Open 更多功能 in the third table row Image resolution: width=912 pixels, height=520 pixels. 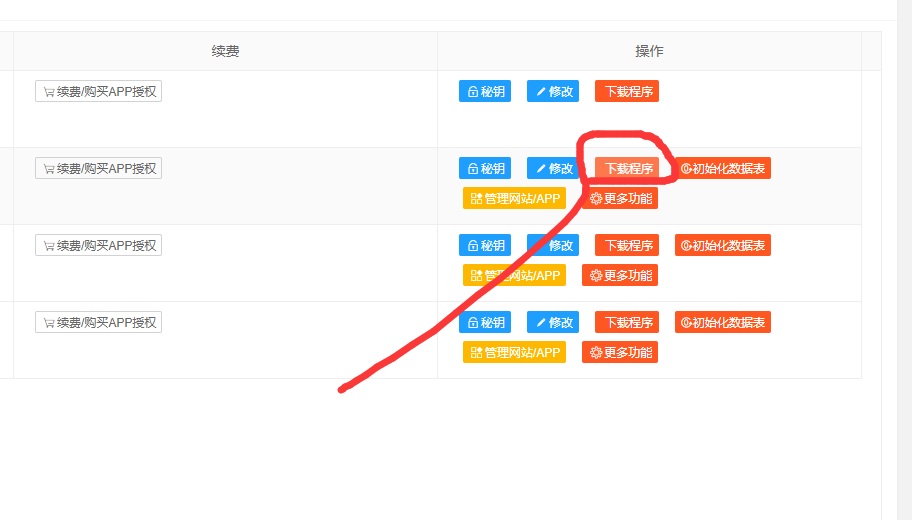point(620,275)
